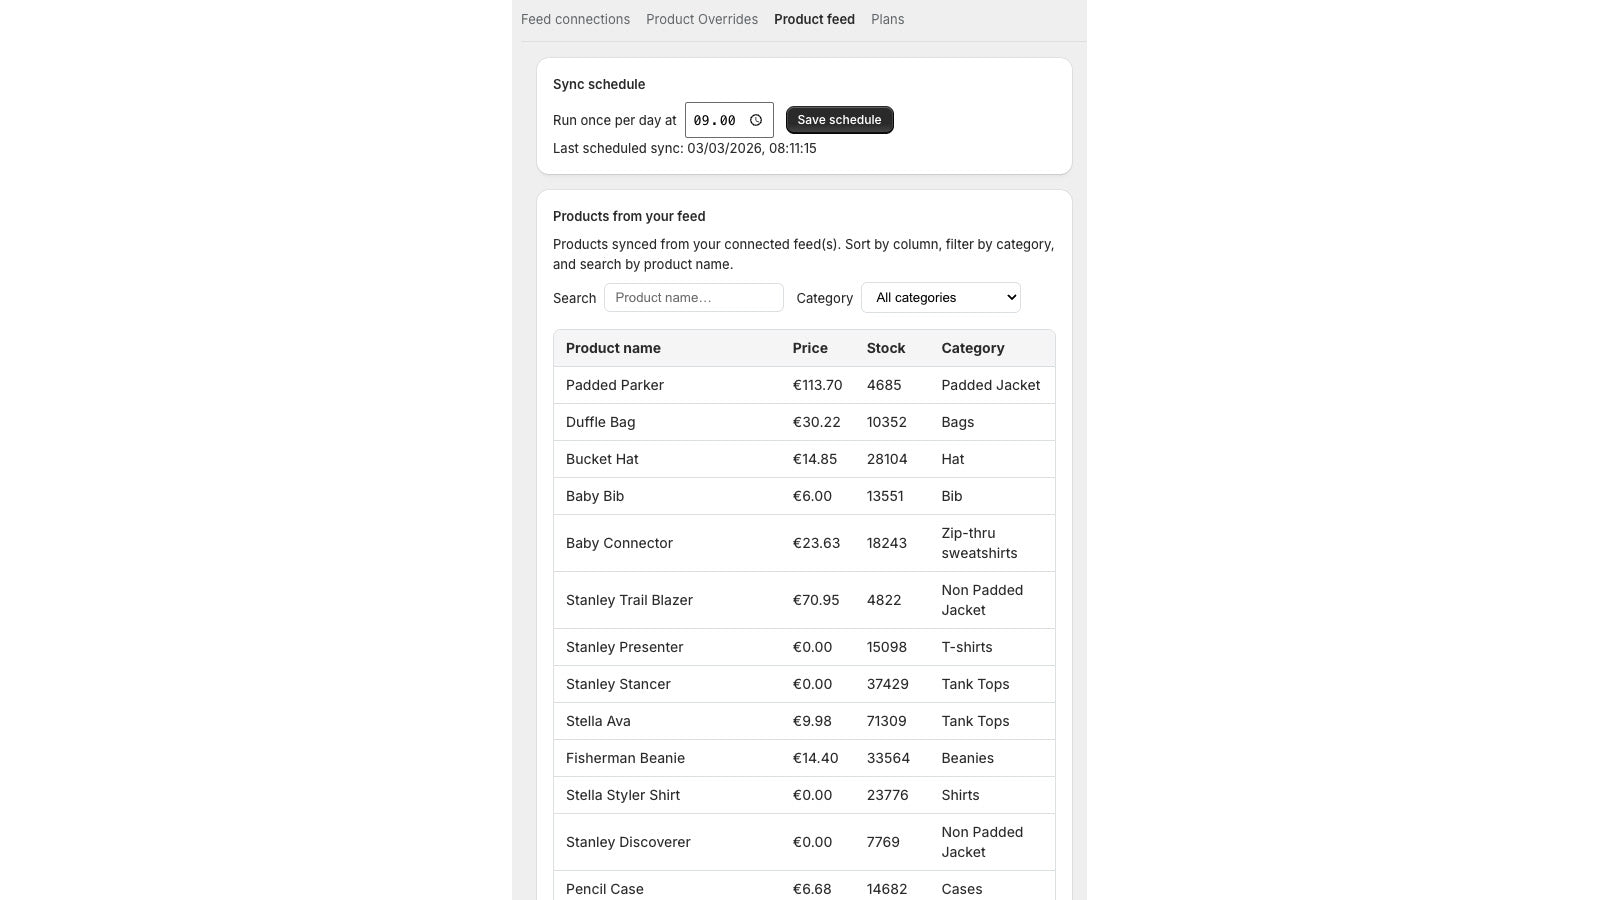This screenshot has width=1600, height=900.
Task: Click the Pencil Case product row
Action: 700,888
